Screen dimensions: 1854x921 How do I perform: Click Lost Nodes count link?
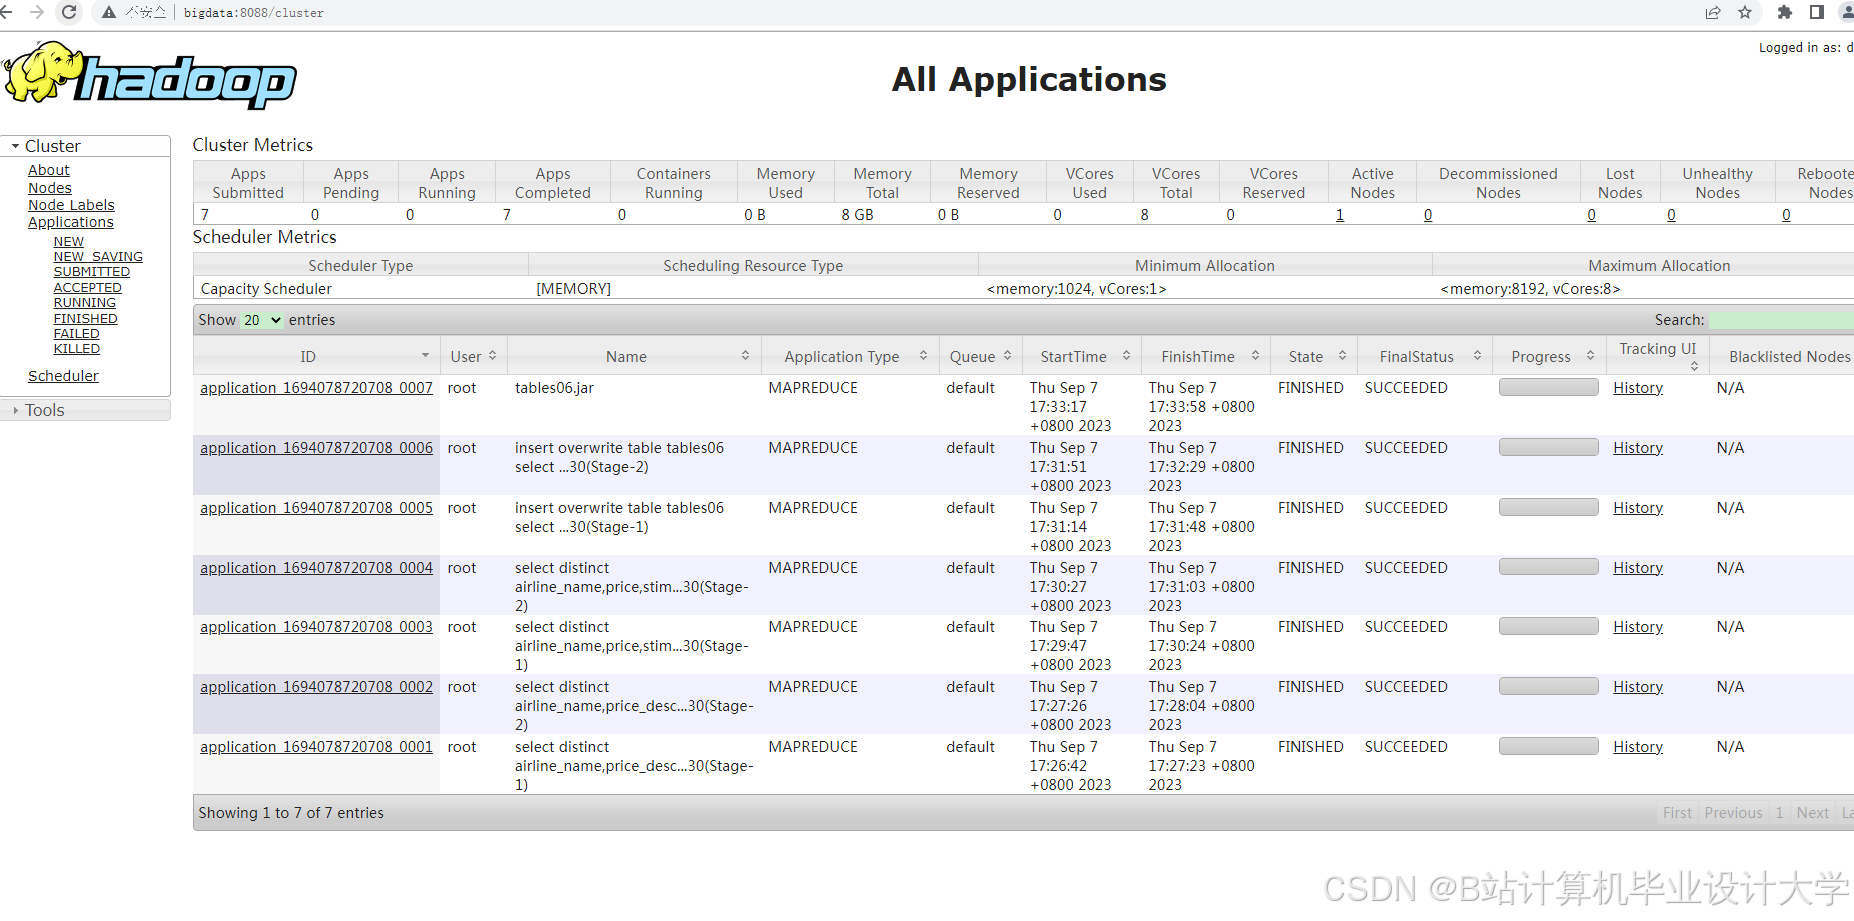coord(1592,215)
